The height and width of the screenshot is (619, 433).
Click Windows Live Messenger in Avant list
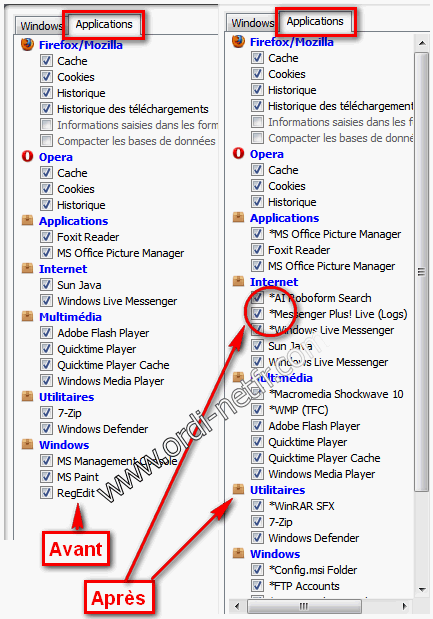point(117,301)
